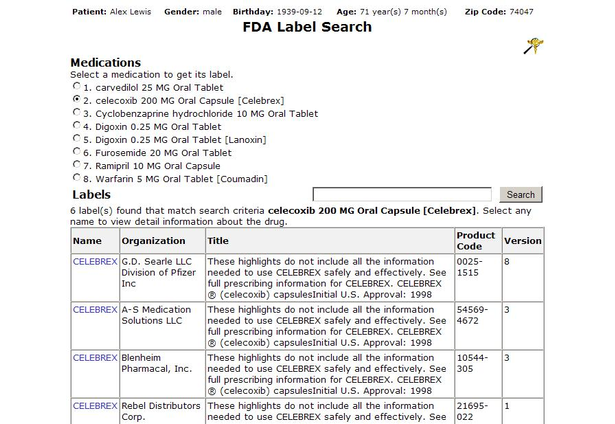
Task: Click the Title column header
Action: (x=330, y=241)
